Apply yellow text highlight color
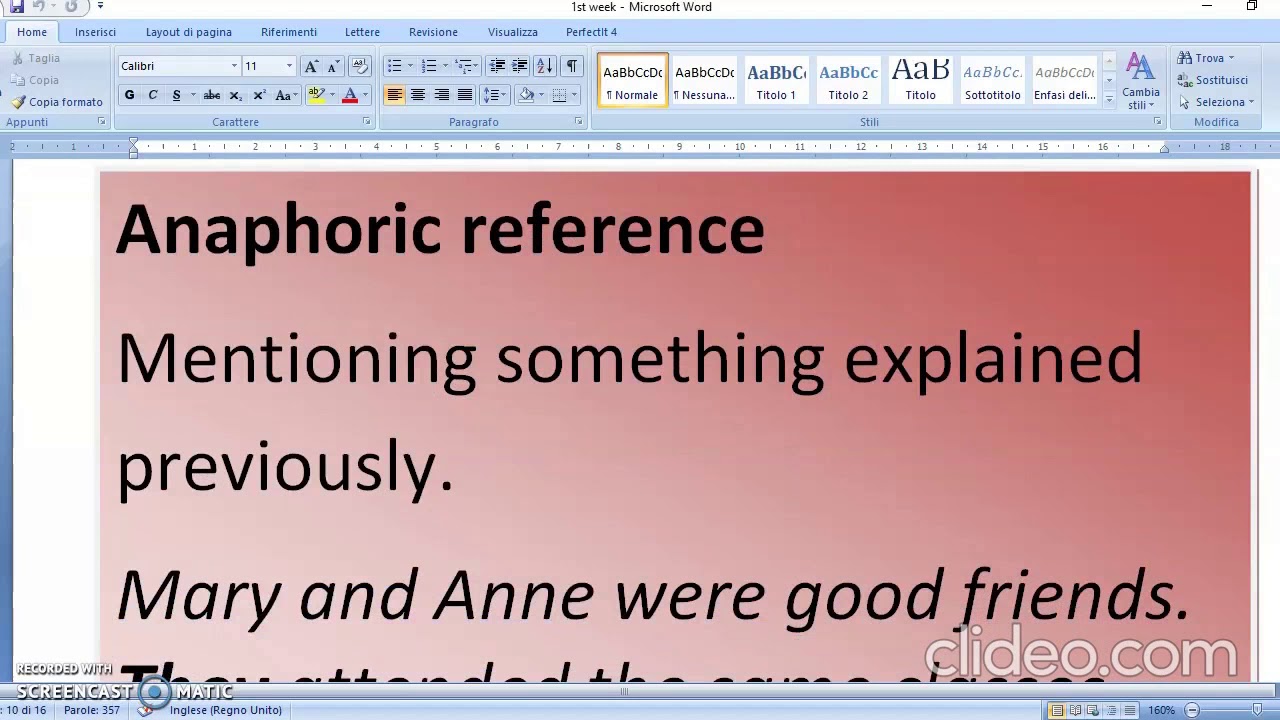Screen dimensions: 1280x720 tap(316, 95)
